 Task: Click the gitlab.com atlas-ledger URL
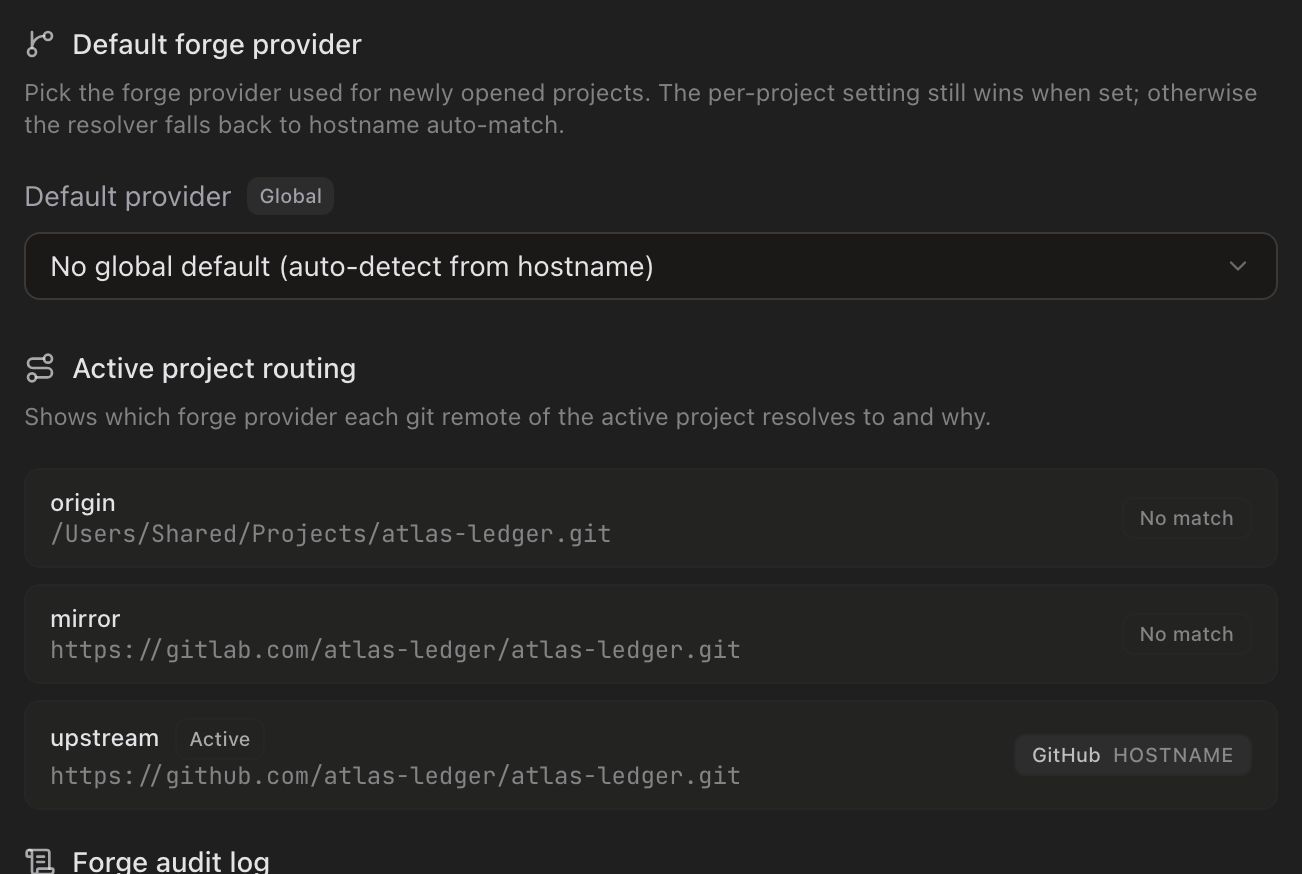[395, 650]
